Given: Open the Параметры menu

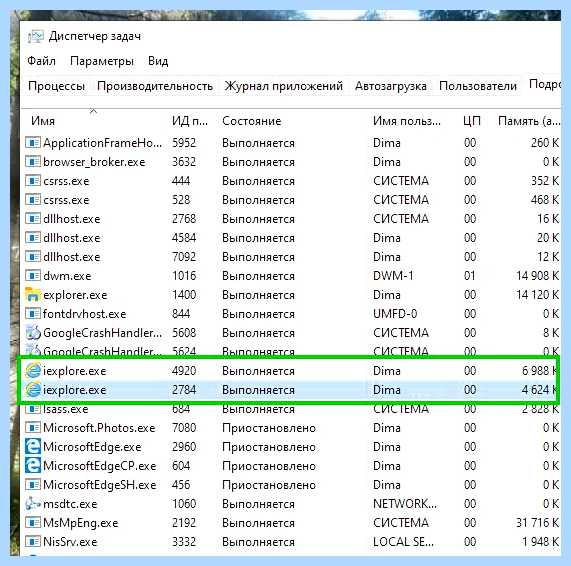Looking at the screenshot, I should 102,61.
